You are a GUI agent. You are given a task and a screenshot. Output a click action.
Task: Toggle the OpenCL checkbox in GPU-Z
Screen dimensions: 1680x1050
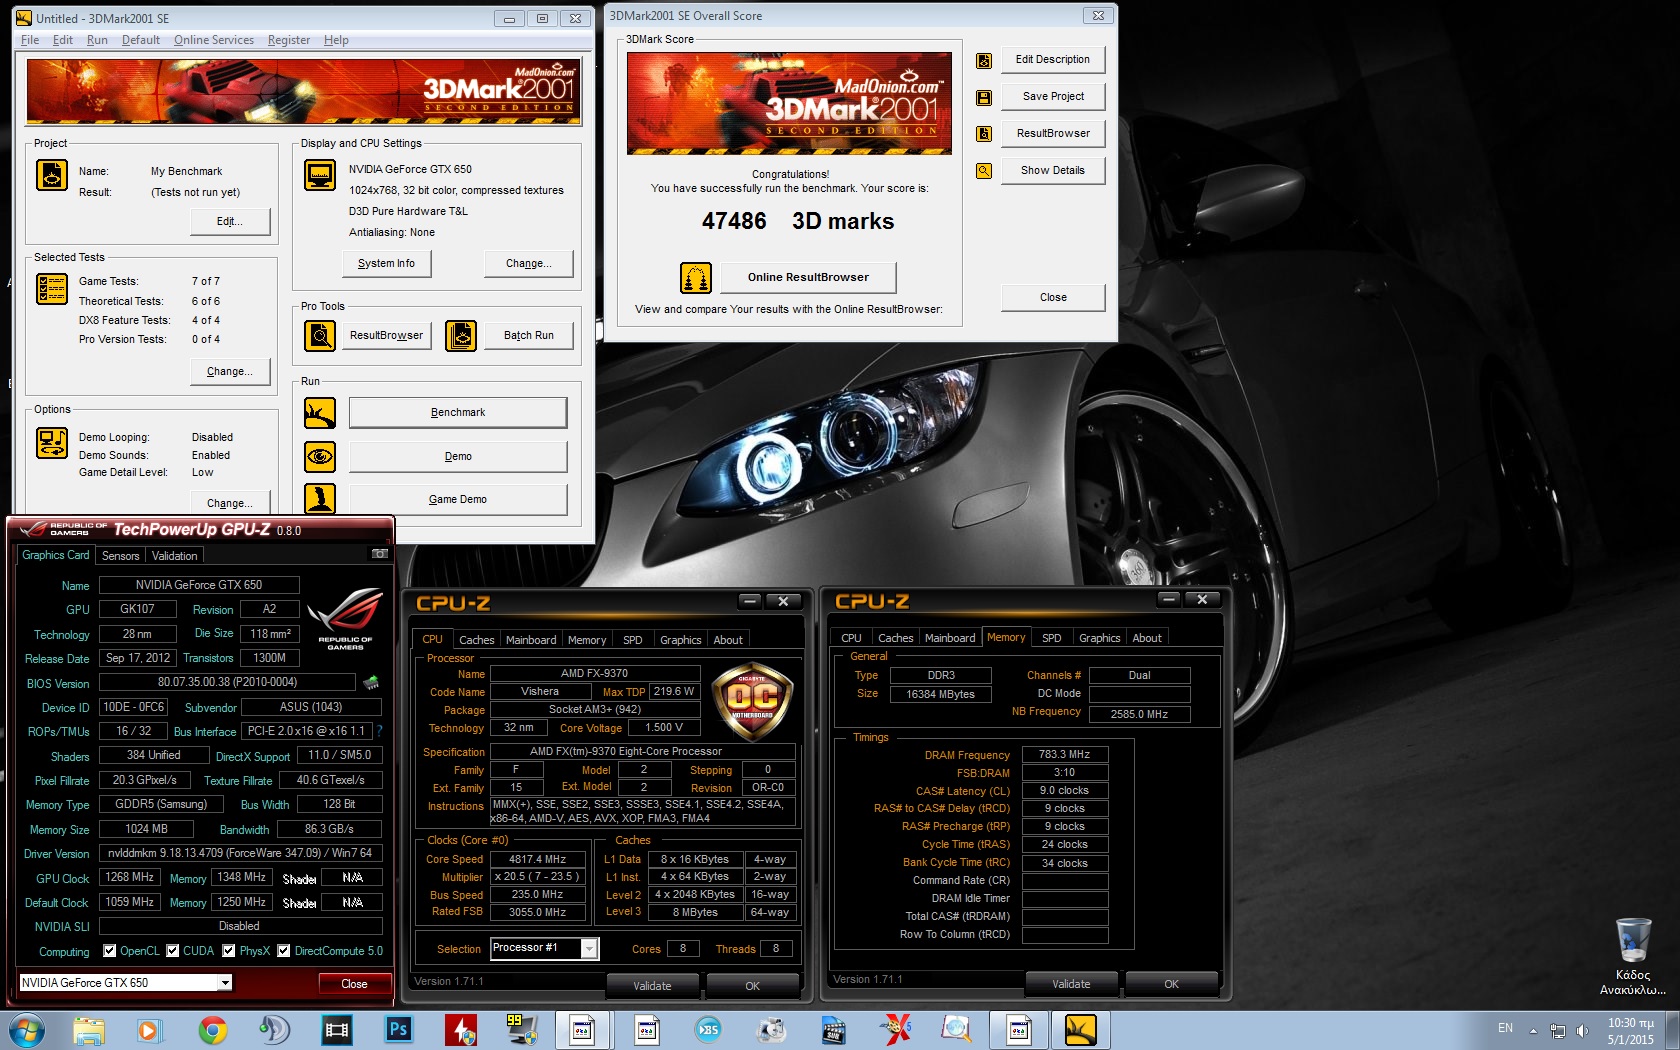click(x=110, y=951)
